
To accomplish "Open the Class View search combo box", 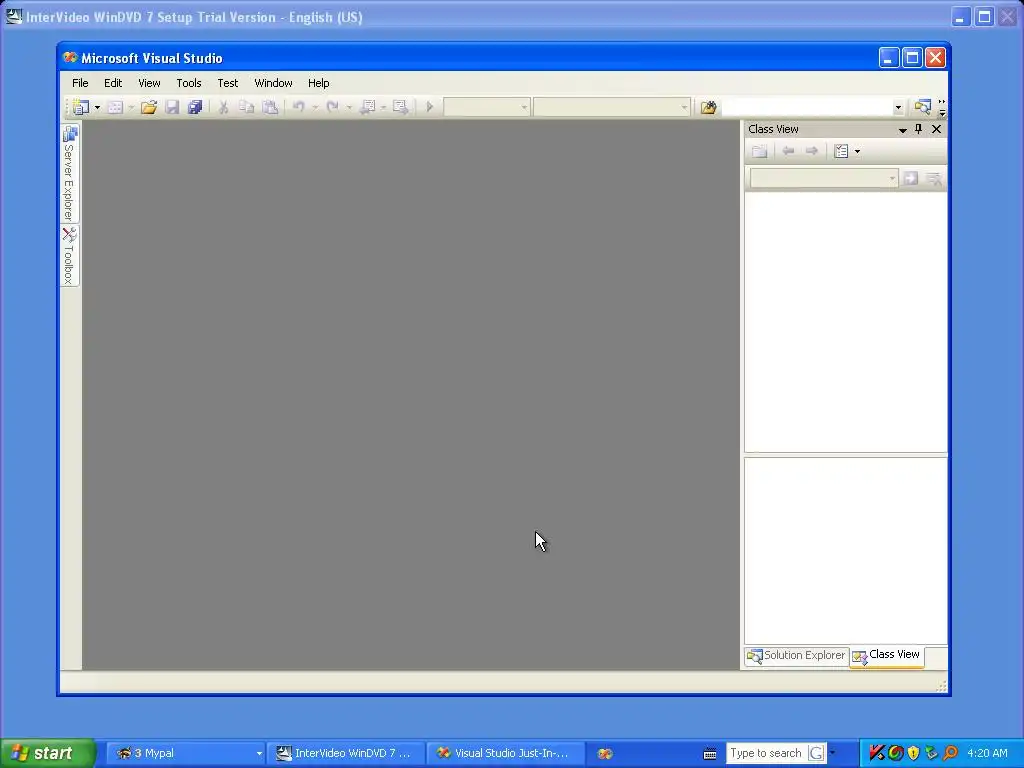I will click(824, 178).
